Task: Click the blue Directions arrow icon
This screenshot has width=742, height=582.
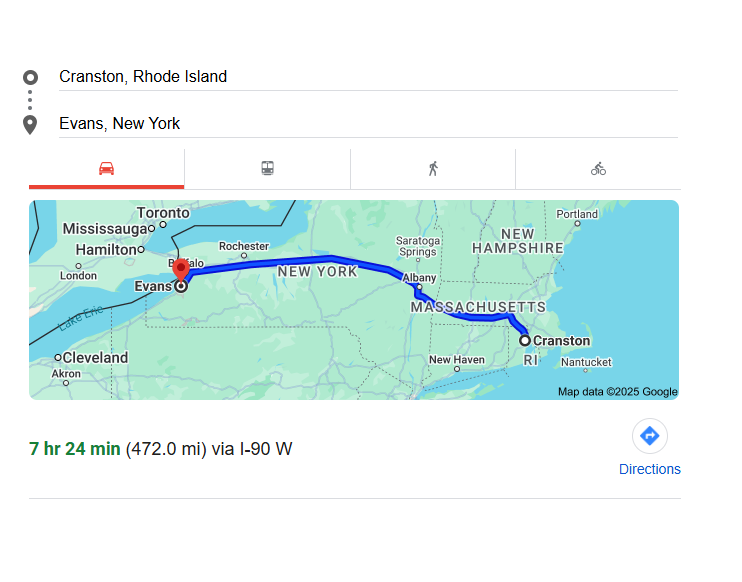Action: pyautogui.click(x=649, y=436)
